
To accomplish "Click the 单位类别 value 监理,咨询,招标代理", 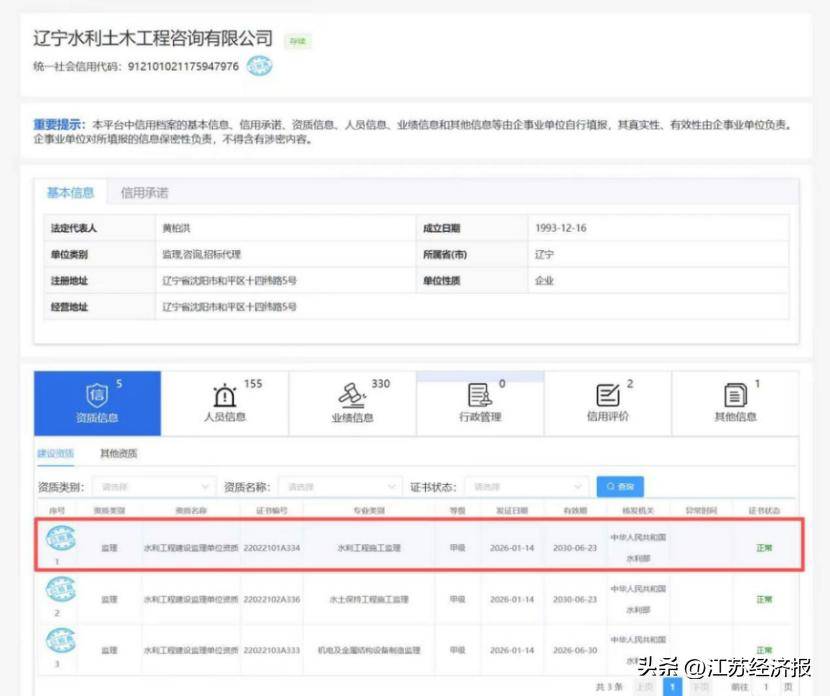I will tap(201, 255).
